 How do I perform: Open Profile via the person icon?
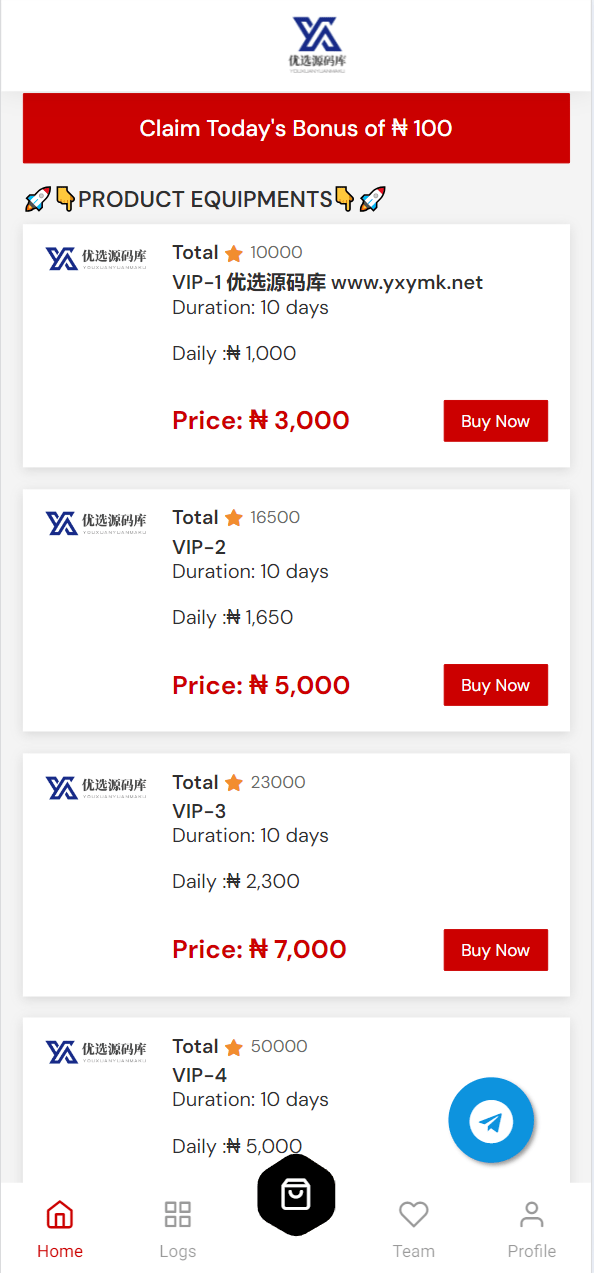pyautogui.click(x=532, y=1215)
